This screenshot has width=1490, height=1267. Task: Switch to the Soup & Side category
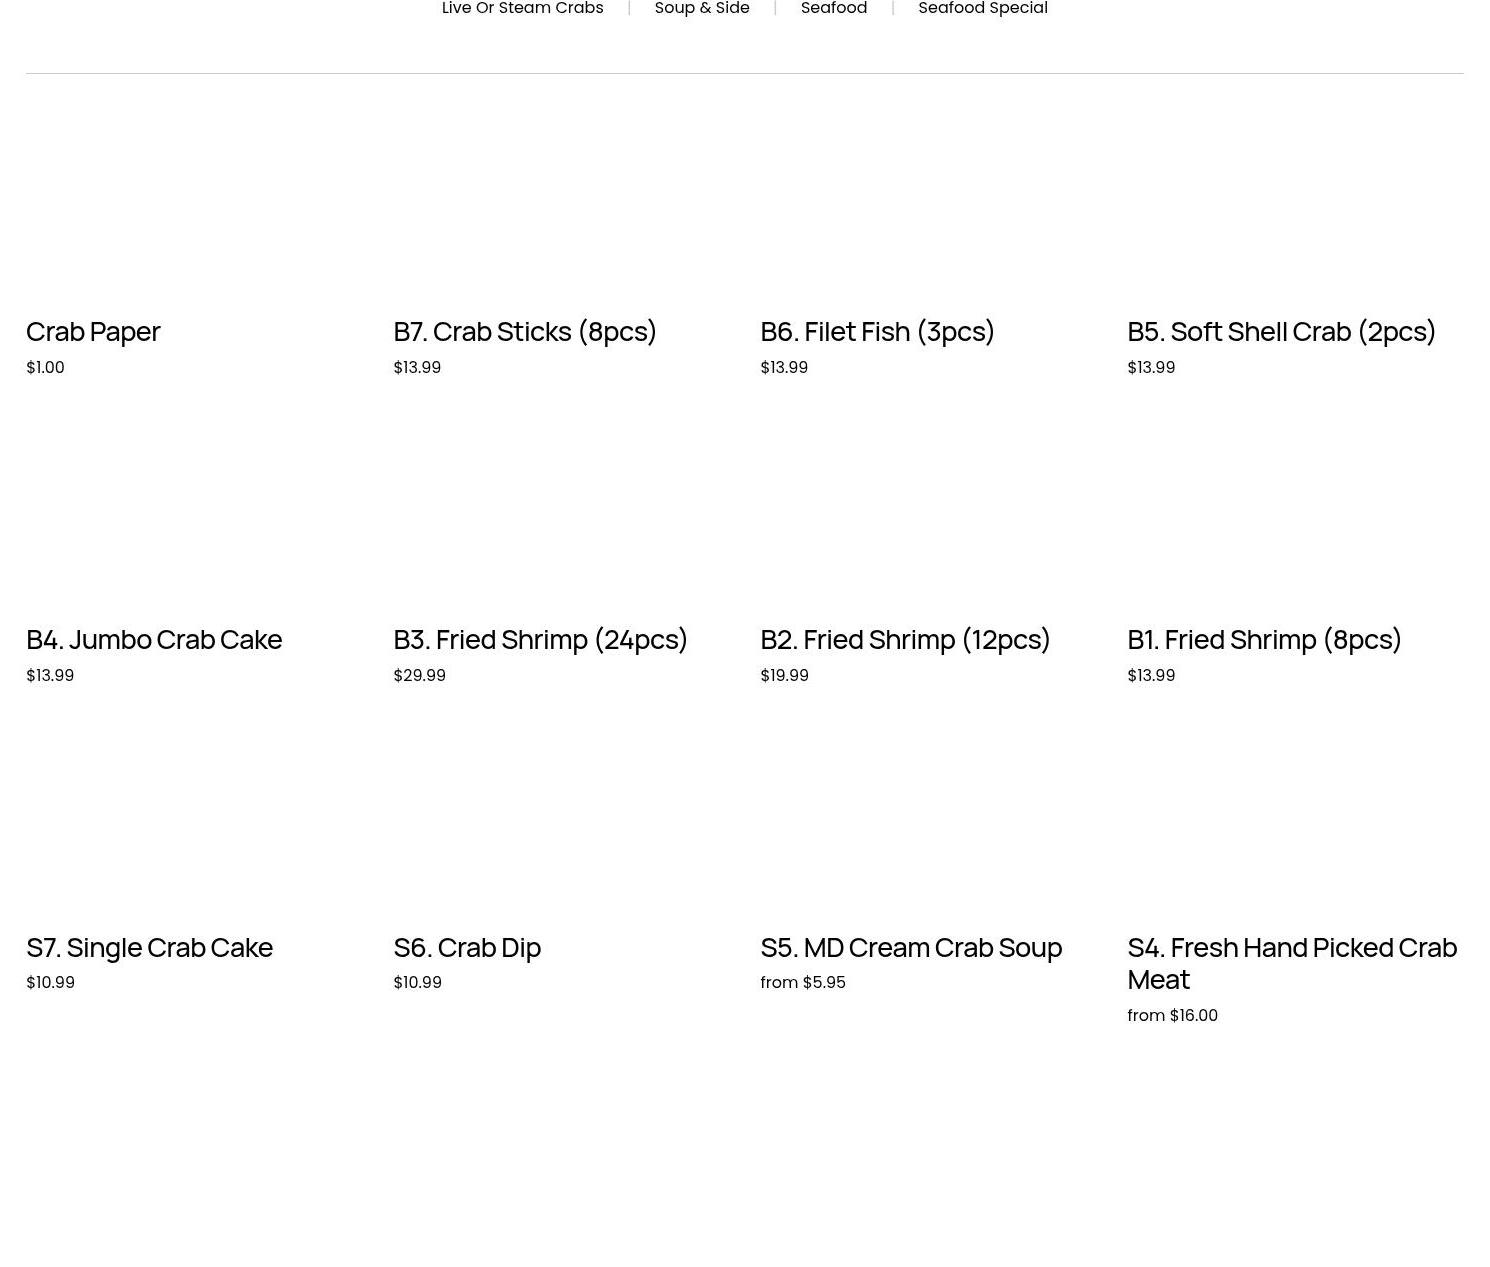[702, 8]
